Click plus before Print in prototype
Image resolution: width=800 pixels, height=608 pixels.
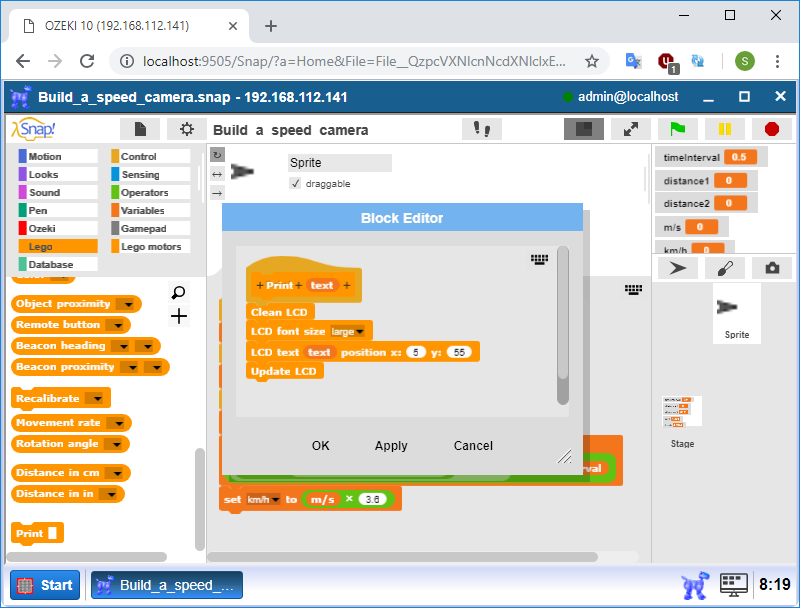pos(260,285)
